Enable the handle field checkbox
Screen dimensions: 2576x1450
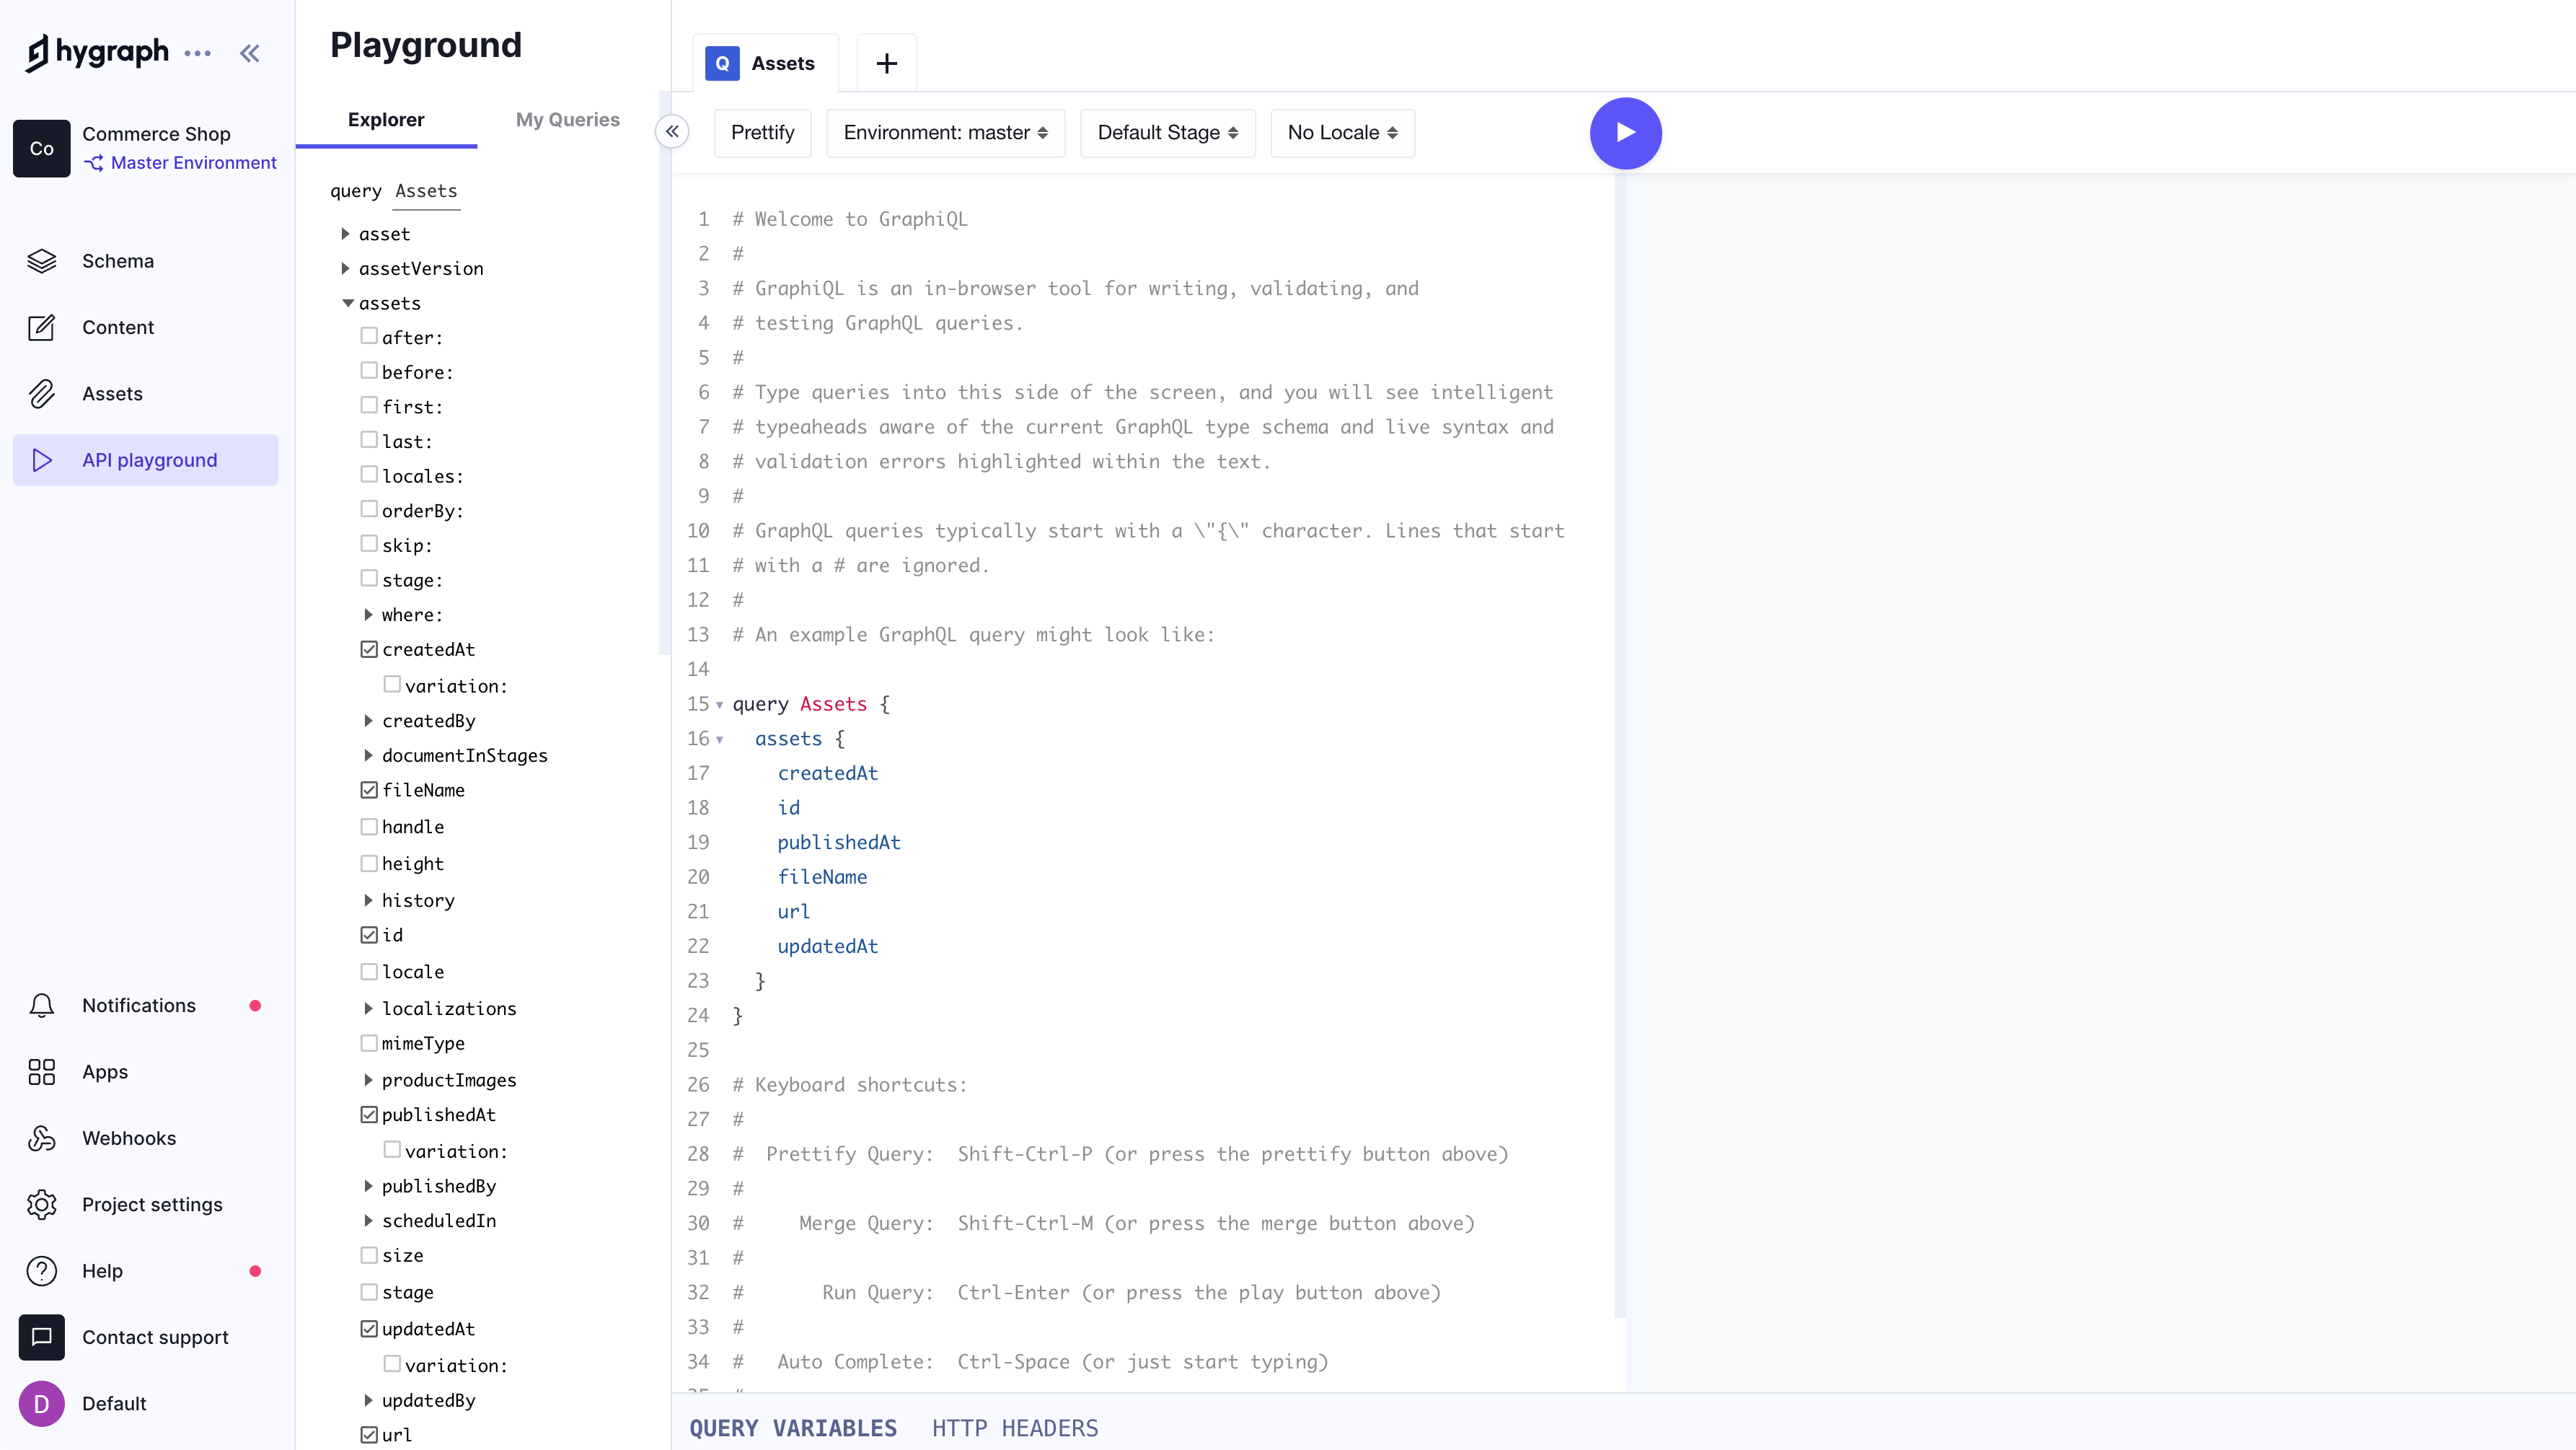coord(369,827)
